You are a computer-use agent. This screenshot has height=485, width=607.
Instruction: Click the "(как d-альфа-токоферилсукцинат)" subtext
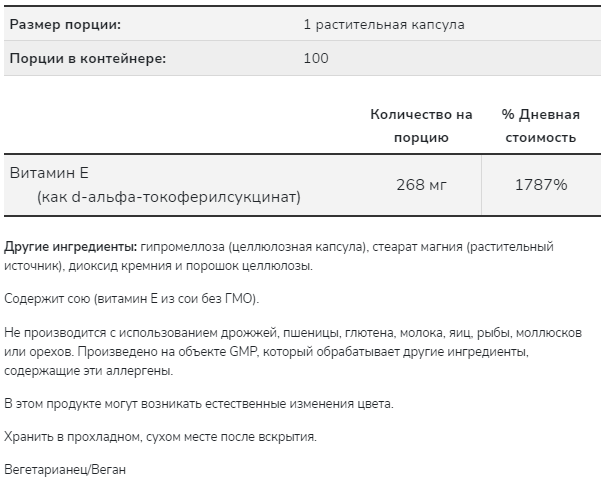(x=169, y=196)
